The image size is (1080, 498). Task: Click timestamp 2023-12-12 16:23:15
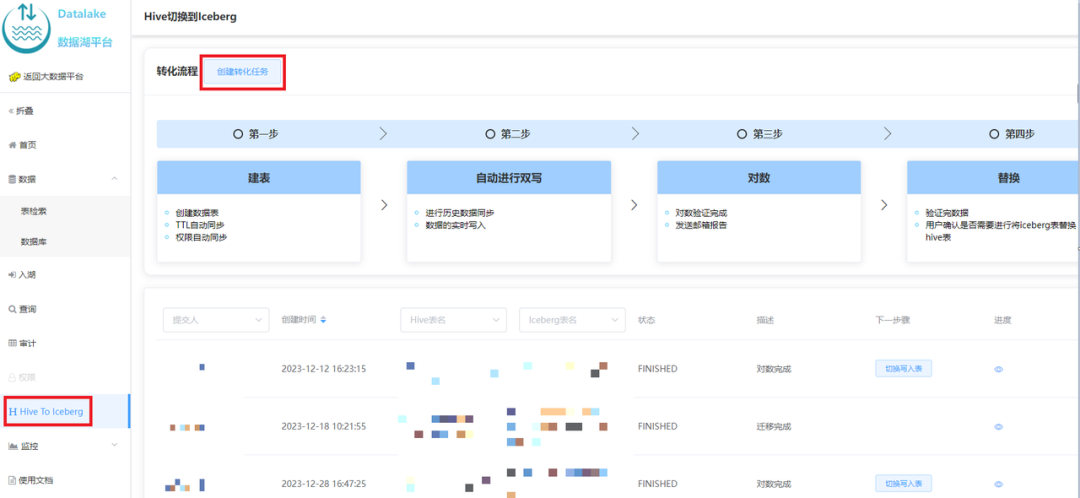(324, 369)
